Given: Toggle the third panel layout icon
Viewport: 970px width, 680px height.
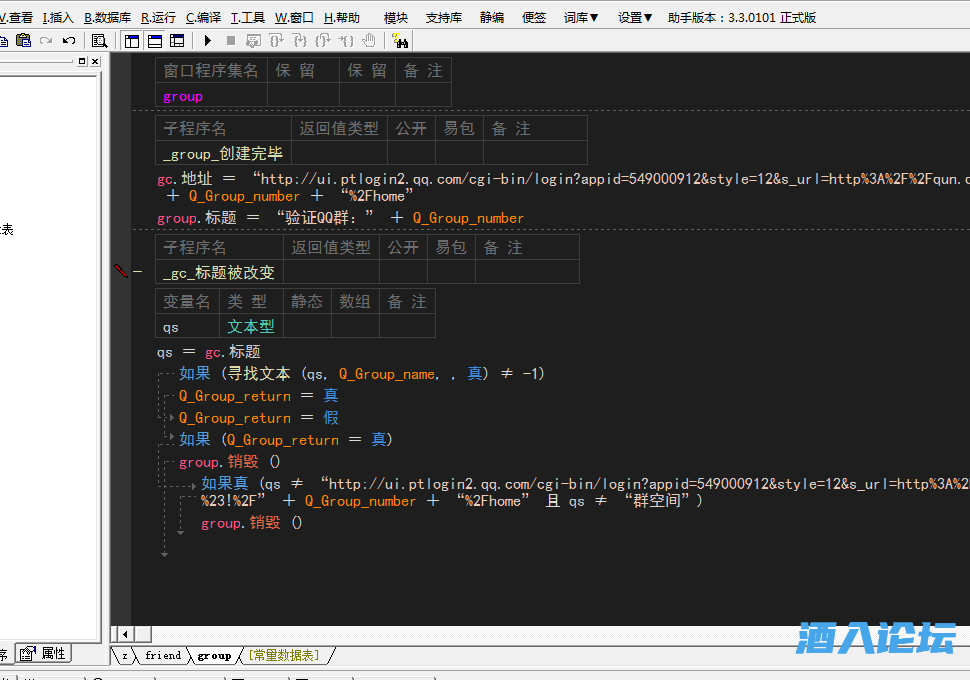Looking at the screenshot, I should 177,41.
